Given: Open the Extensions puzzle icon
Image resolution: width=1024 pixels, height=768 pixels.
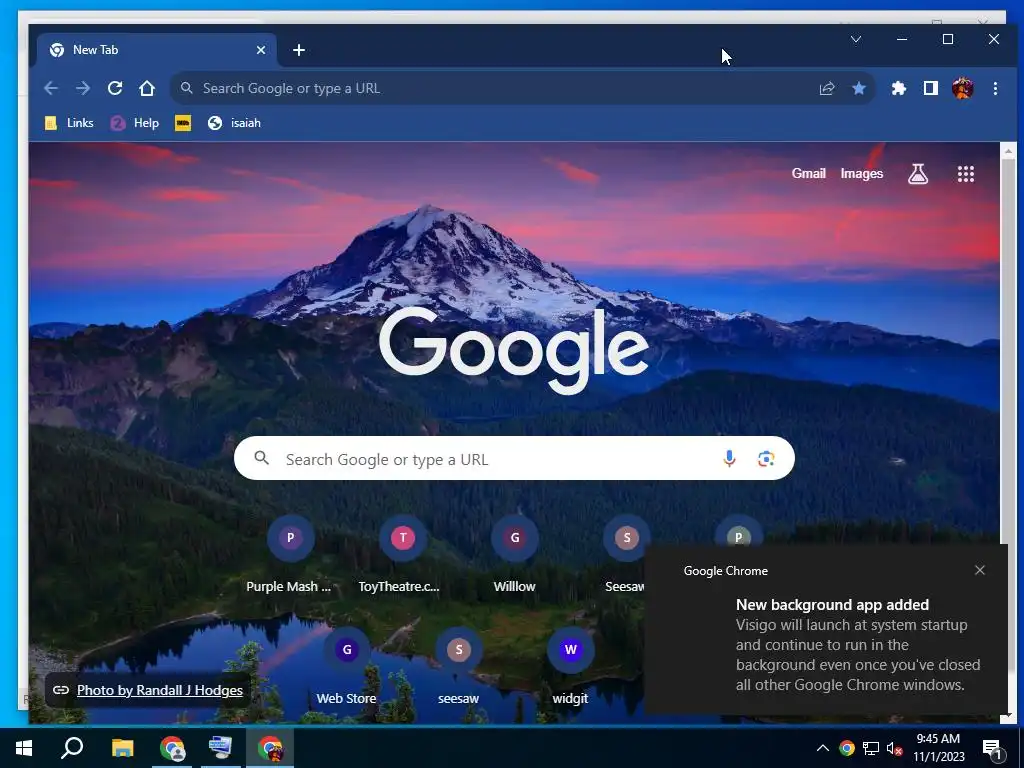Looking at the screenshot, I should coord(899,88).
